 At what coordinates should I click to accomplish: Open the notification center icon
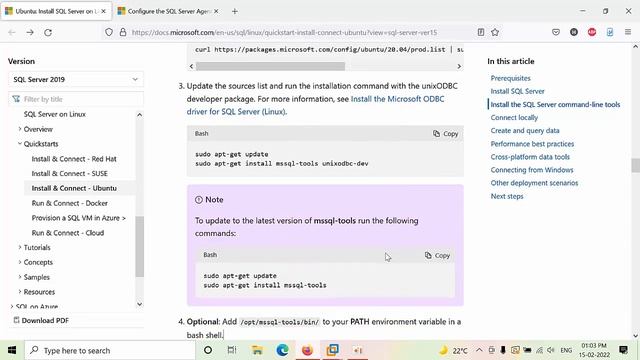623,350
